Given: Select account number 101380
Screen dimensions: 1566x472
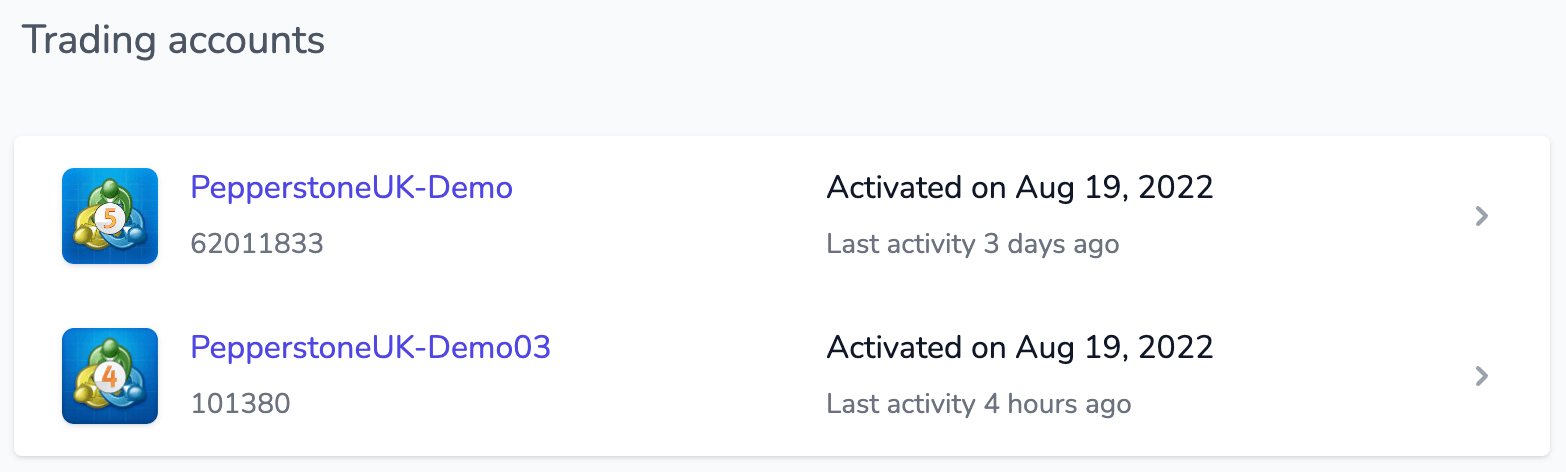Looking at the screenshot, I should 240,404.
